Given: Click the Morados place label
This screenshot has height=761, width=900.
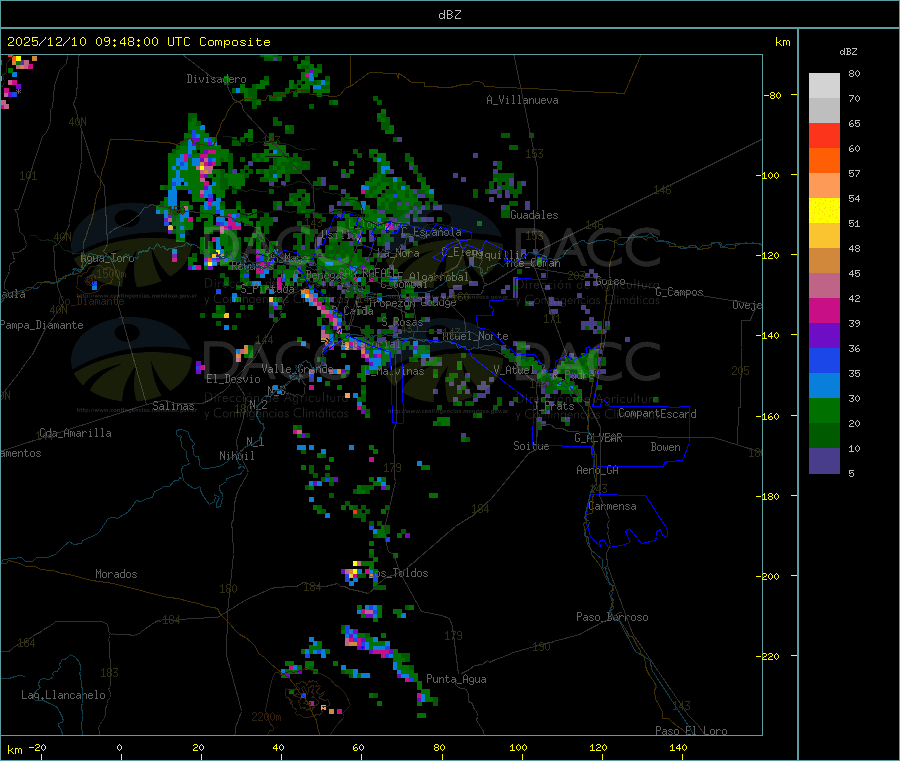Looking at the screenshot, I should pos(116,574).
